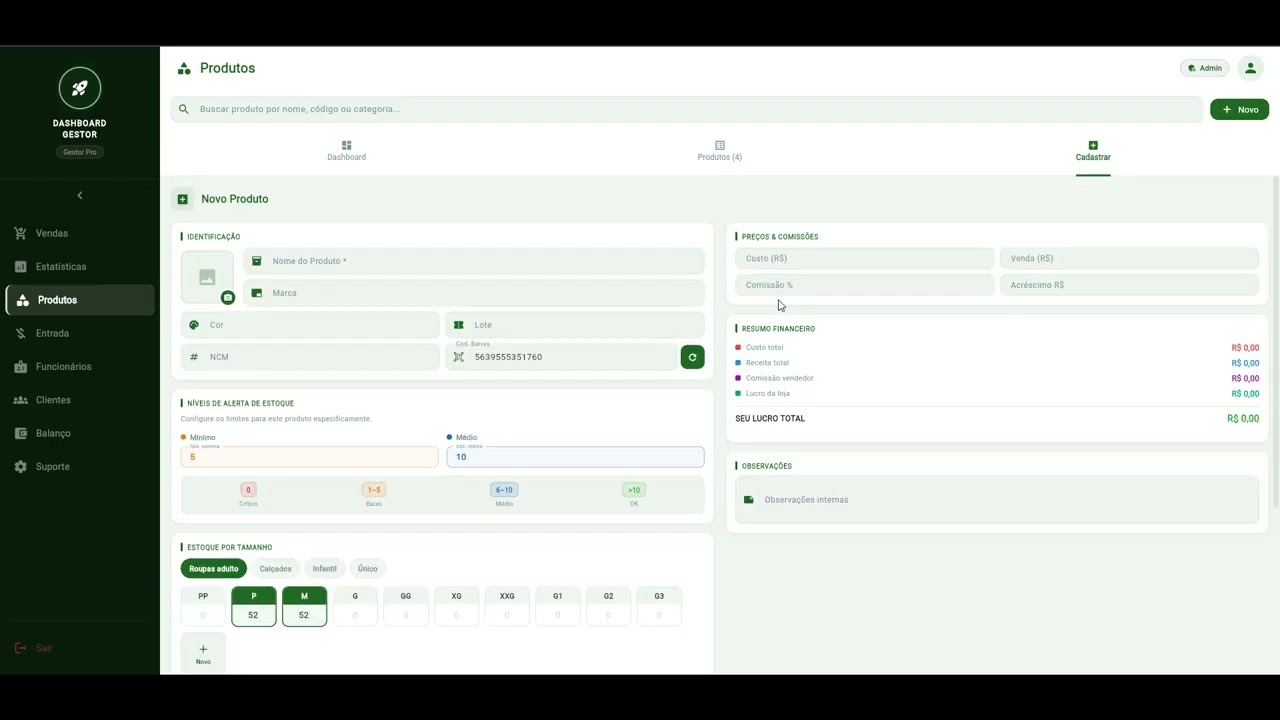Select the PP size box
Viewport: 1280px width, 720px height.
coord(203,606)
